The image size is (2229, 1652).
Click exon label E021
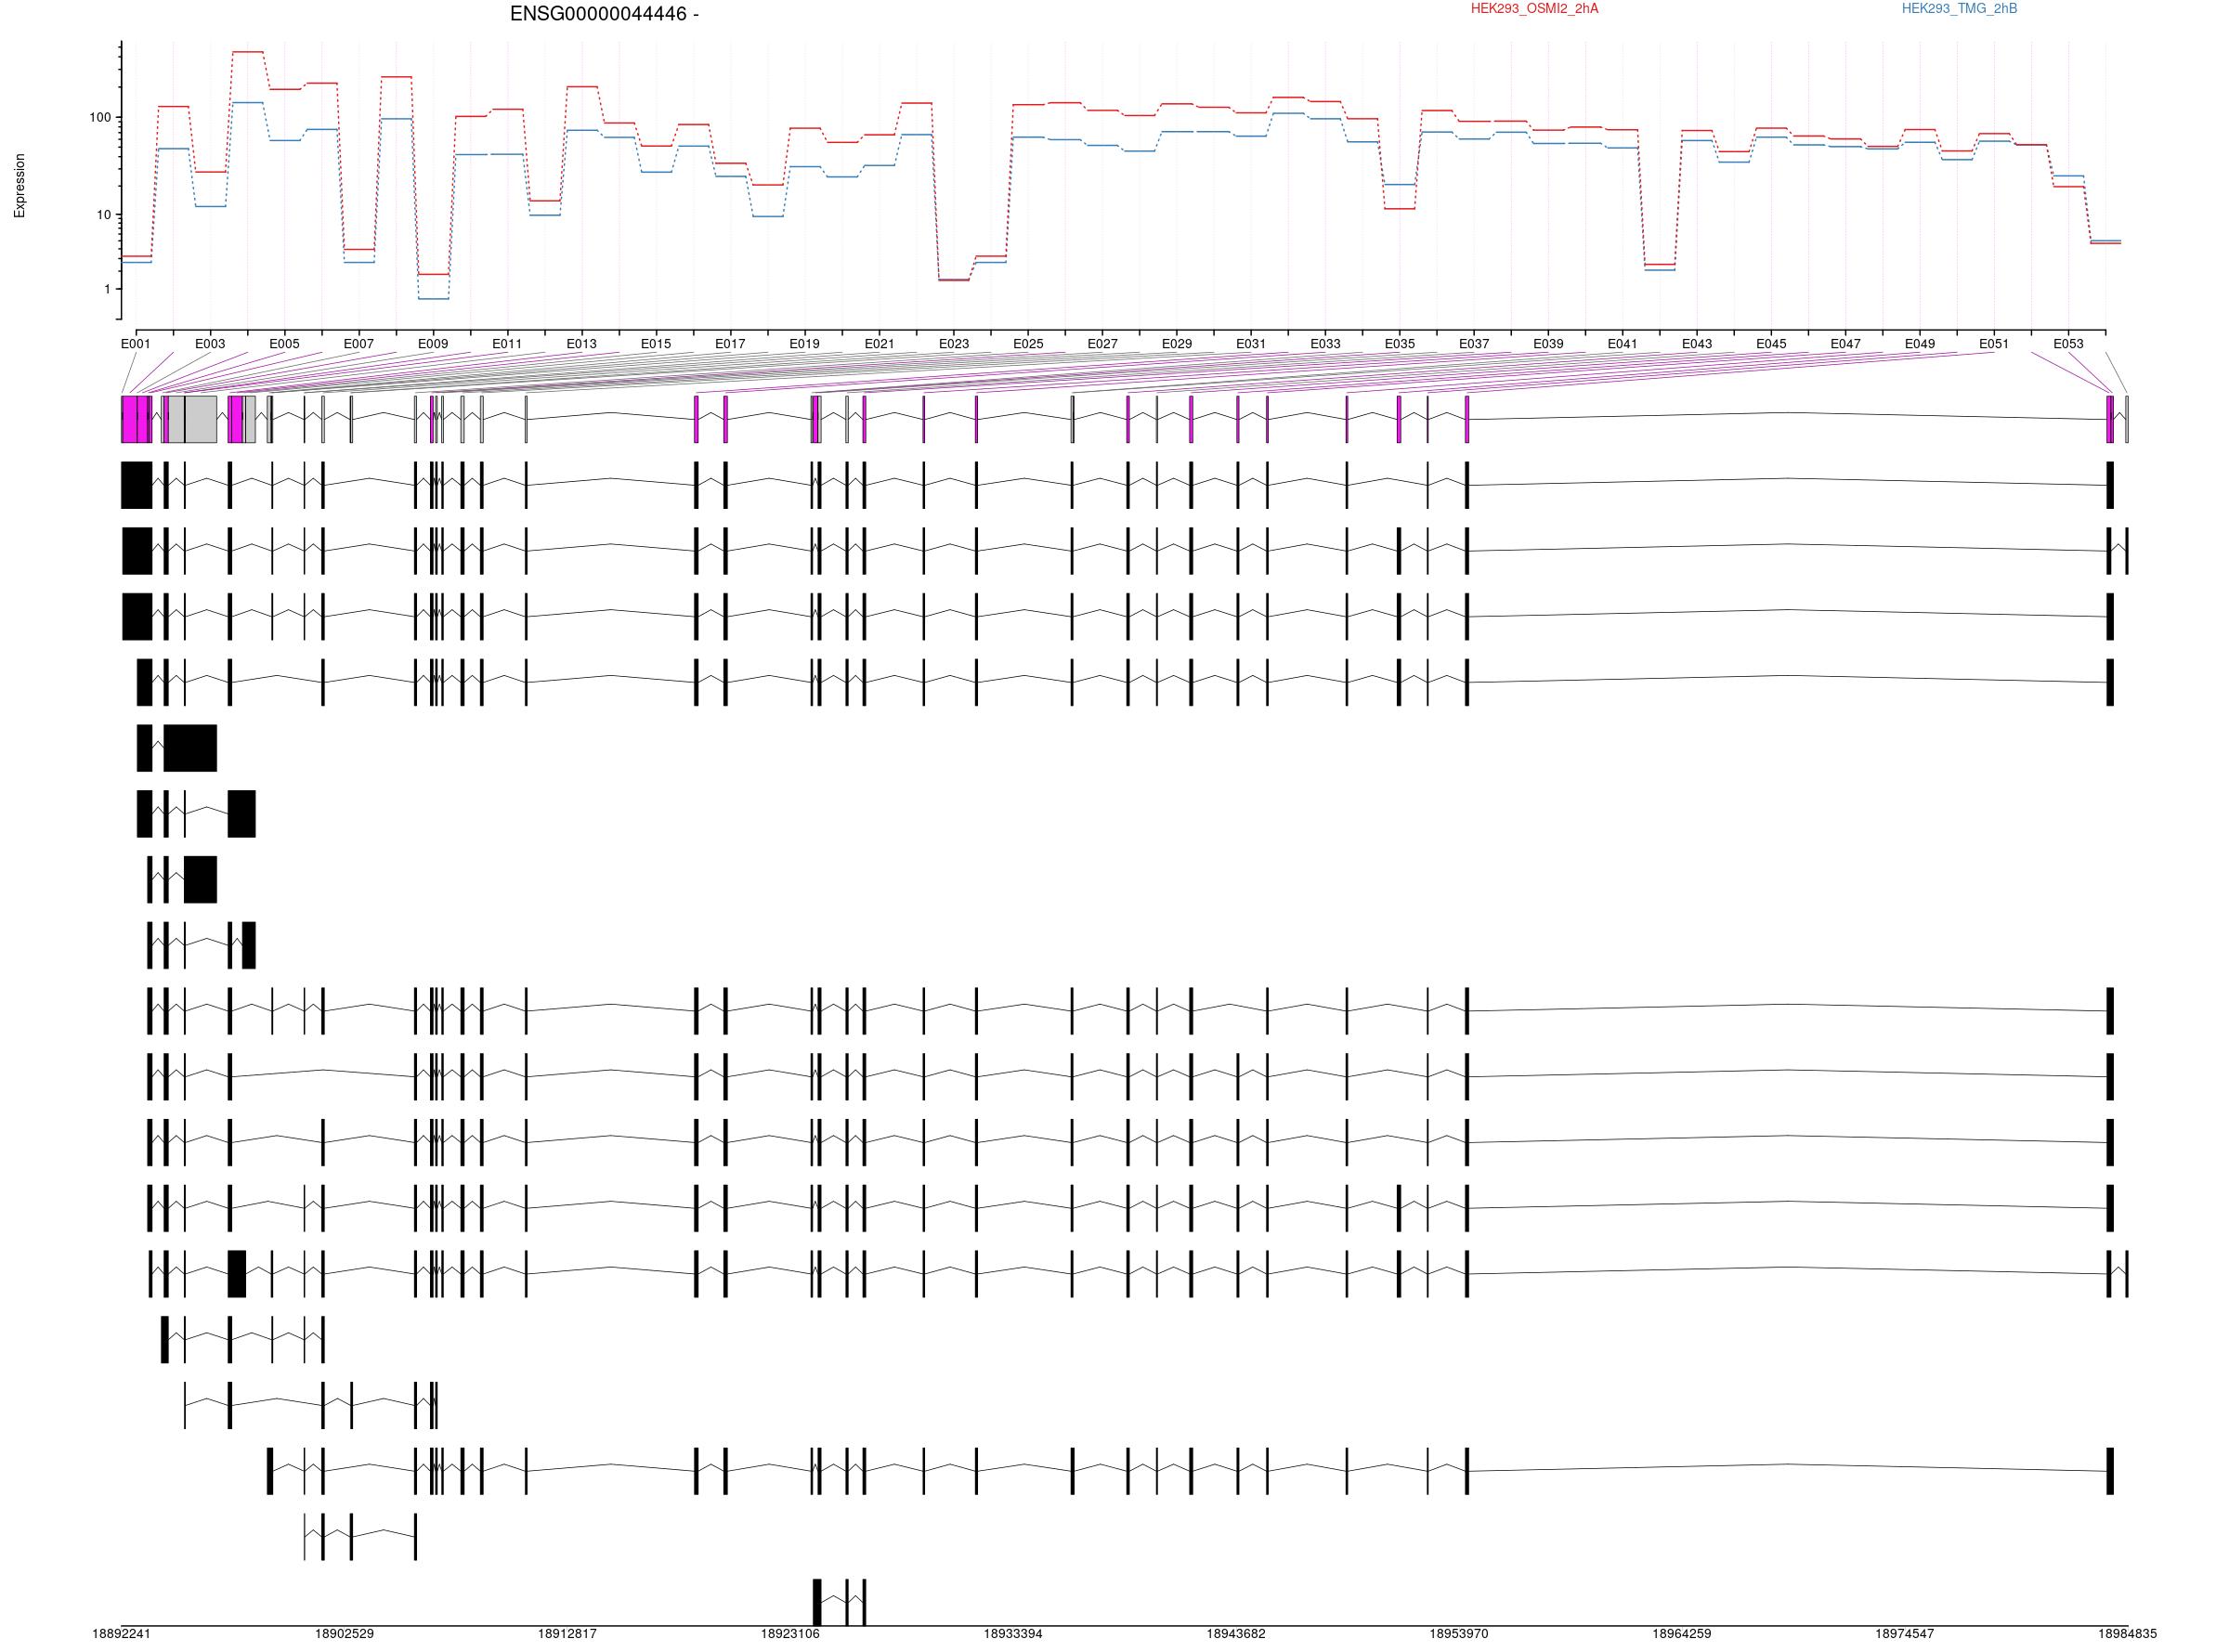point(879,344)
